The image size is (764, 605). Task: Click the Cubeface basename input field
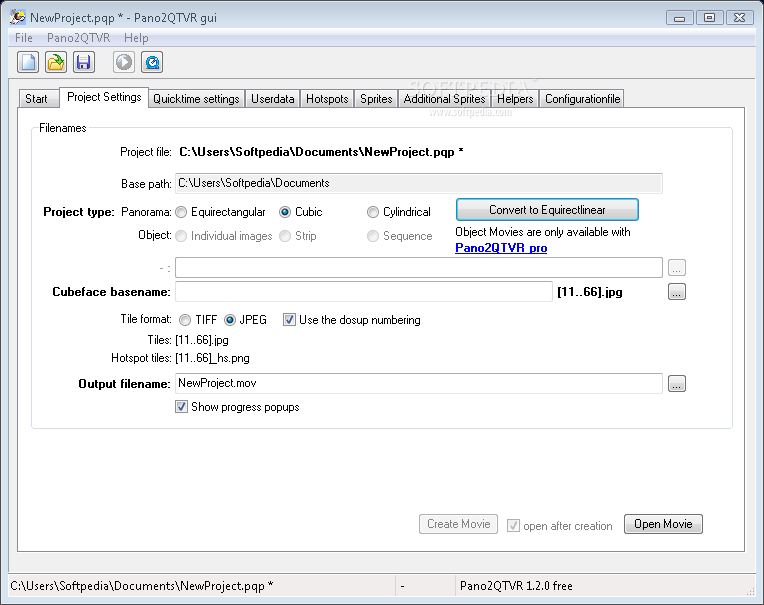pos(363,292)
